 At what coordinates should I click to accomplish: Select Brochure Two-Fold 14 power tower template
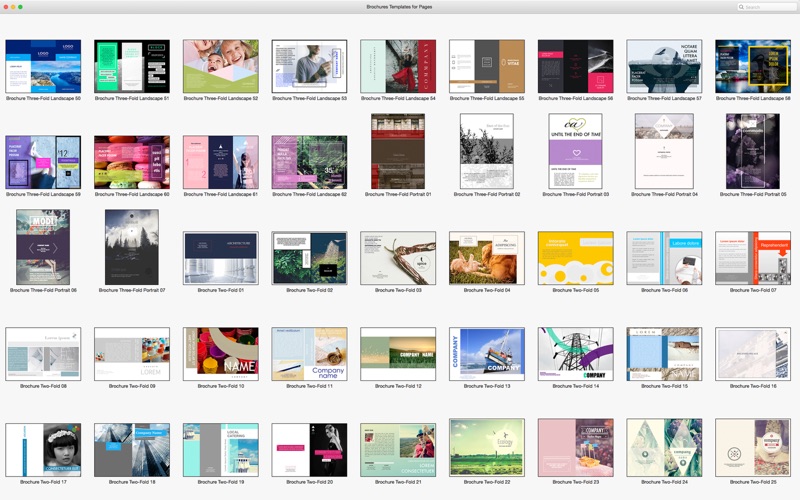tap(576, 354)
